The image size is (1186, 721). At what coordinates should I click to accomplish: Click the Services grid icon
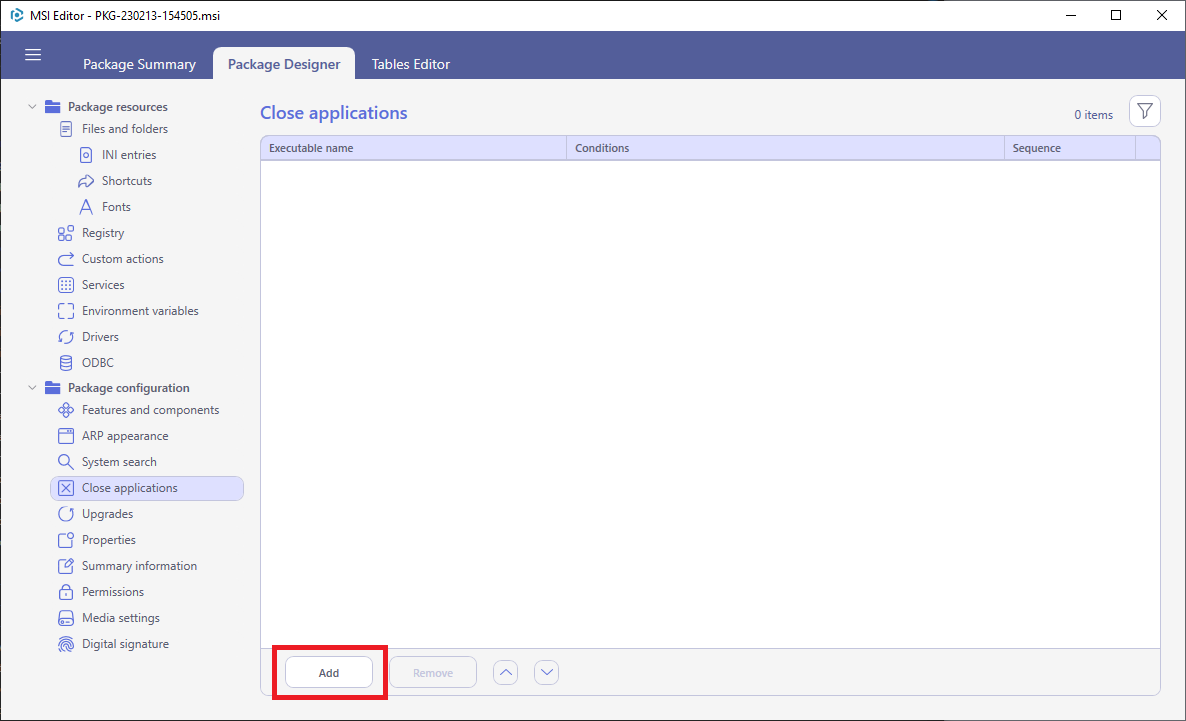coord(66,284)
